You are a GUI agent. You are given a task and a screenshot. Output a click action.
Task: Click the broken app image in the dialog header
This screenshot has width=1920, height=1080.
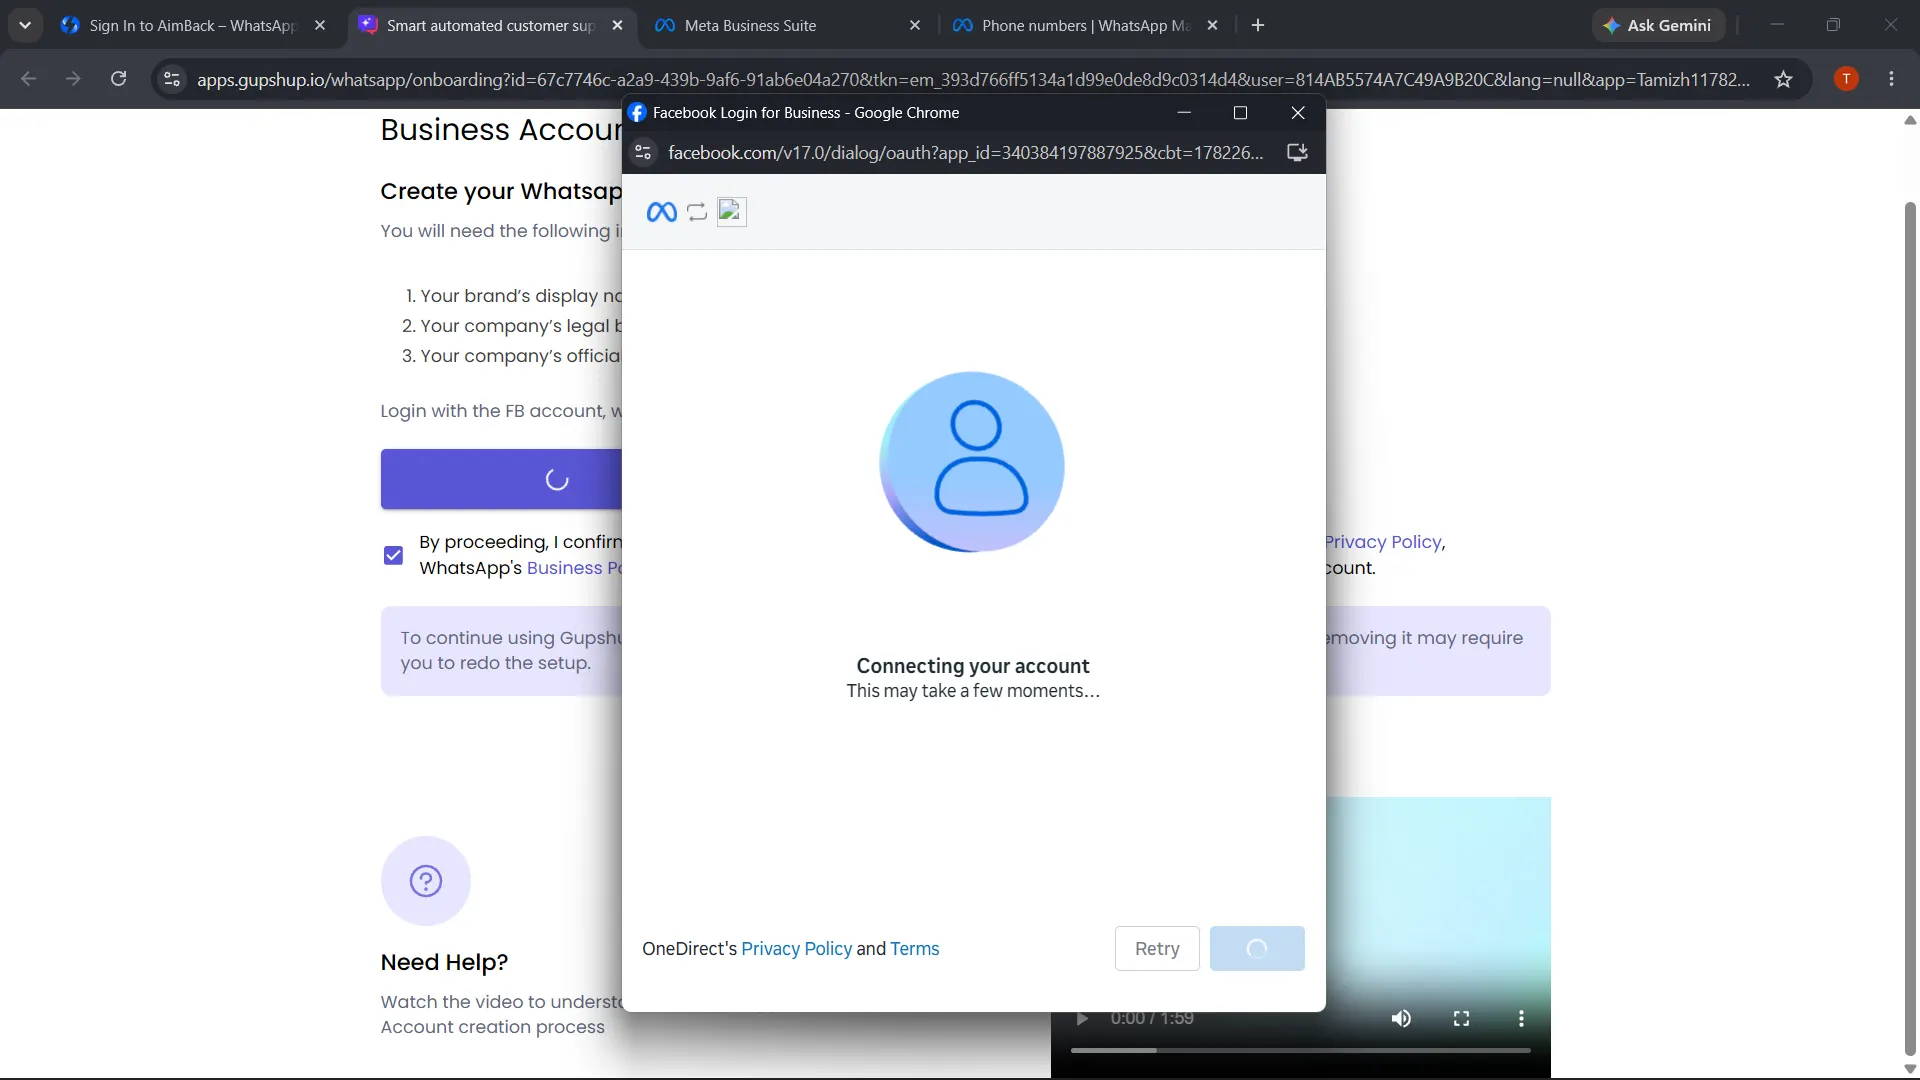point(732,212)
